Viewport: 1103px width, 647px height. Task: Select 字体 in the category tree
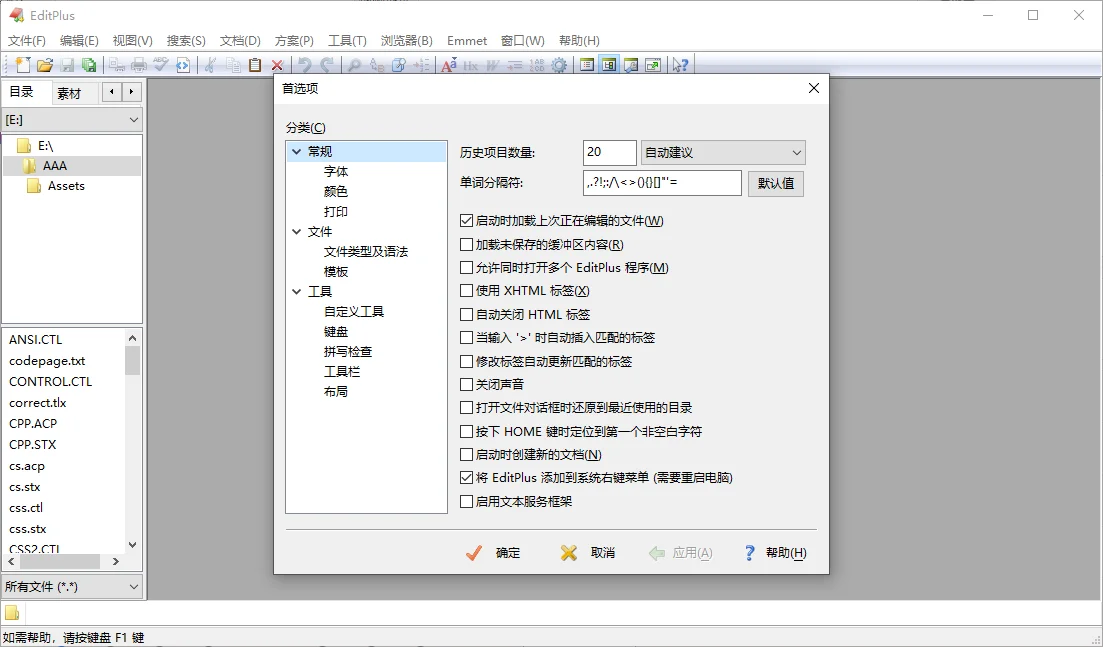pyautogui.click(x=336, y=172)
